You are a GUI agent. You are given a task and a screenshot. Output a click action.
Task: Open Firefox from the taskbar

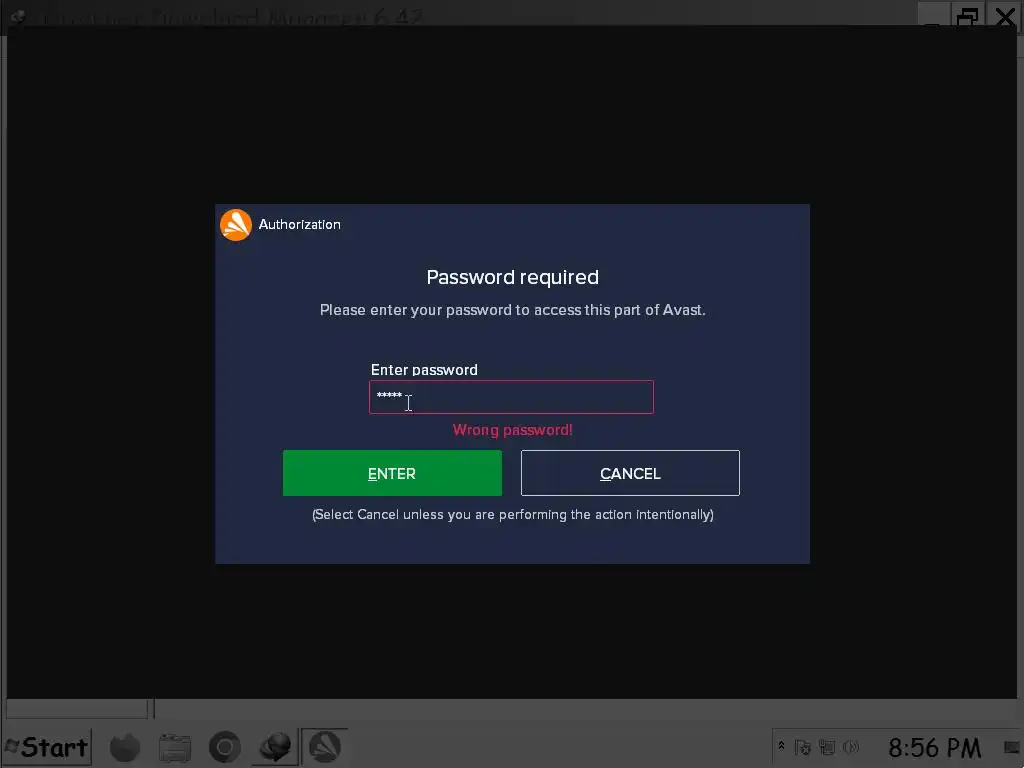coord(125,747)
